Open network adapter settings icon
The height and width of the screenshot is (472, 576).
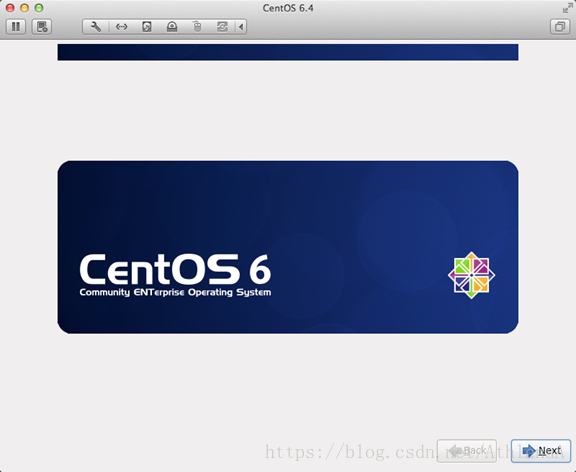(121, 27)
